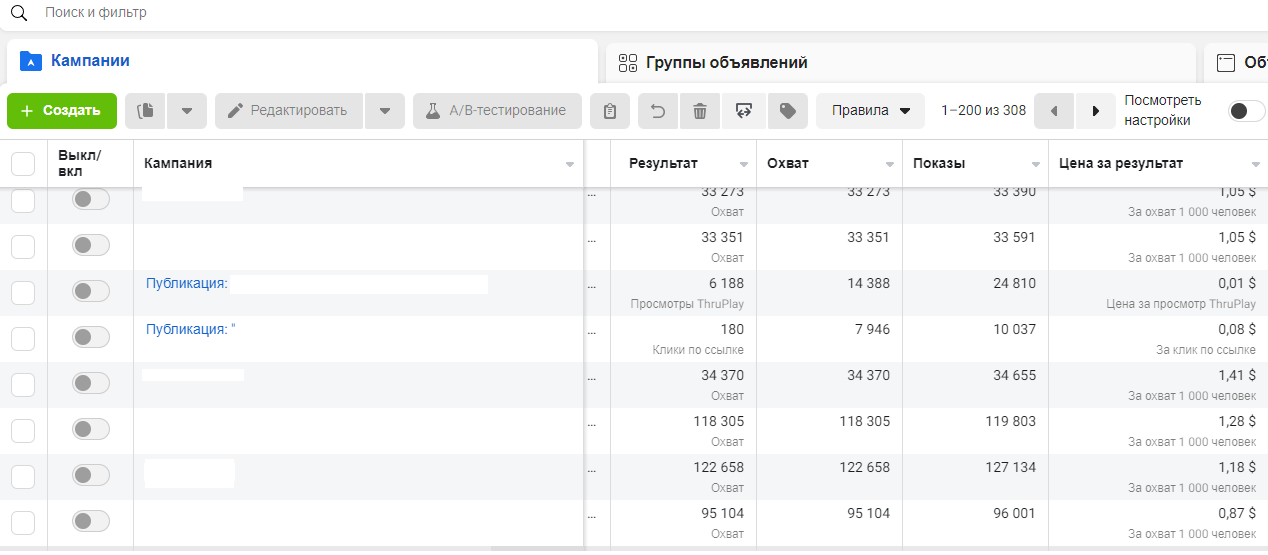Toggle the Посмотреть настройки switch

1246,111
